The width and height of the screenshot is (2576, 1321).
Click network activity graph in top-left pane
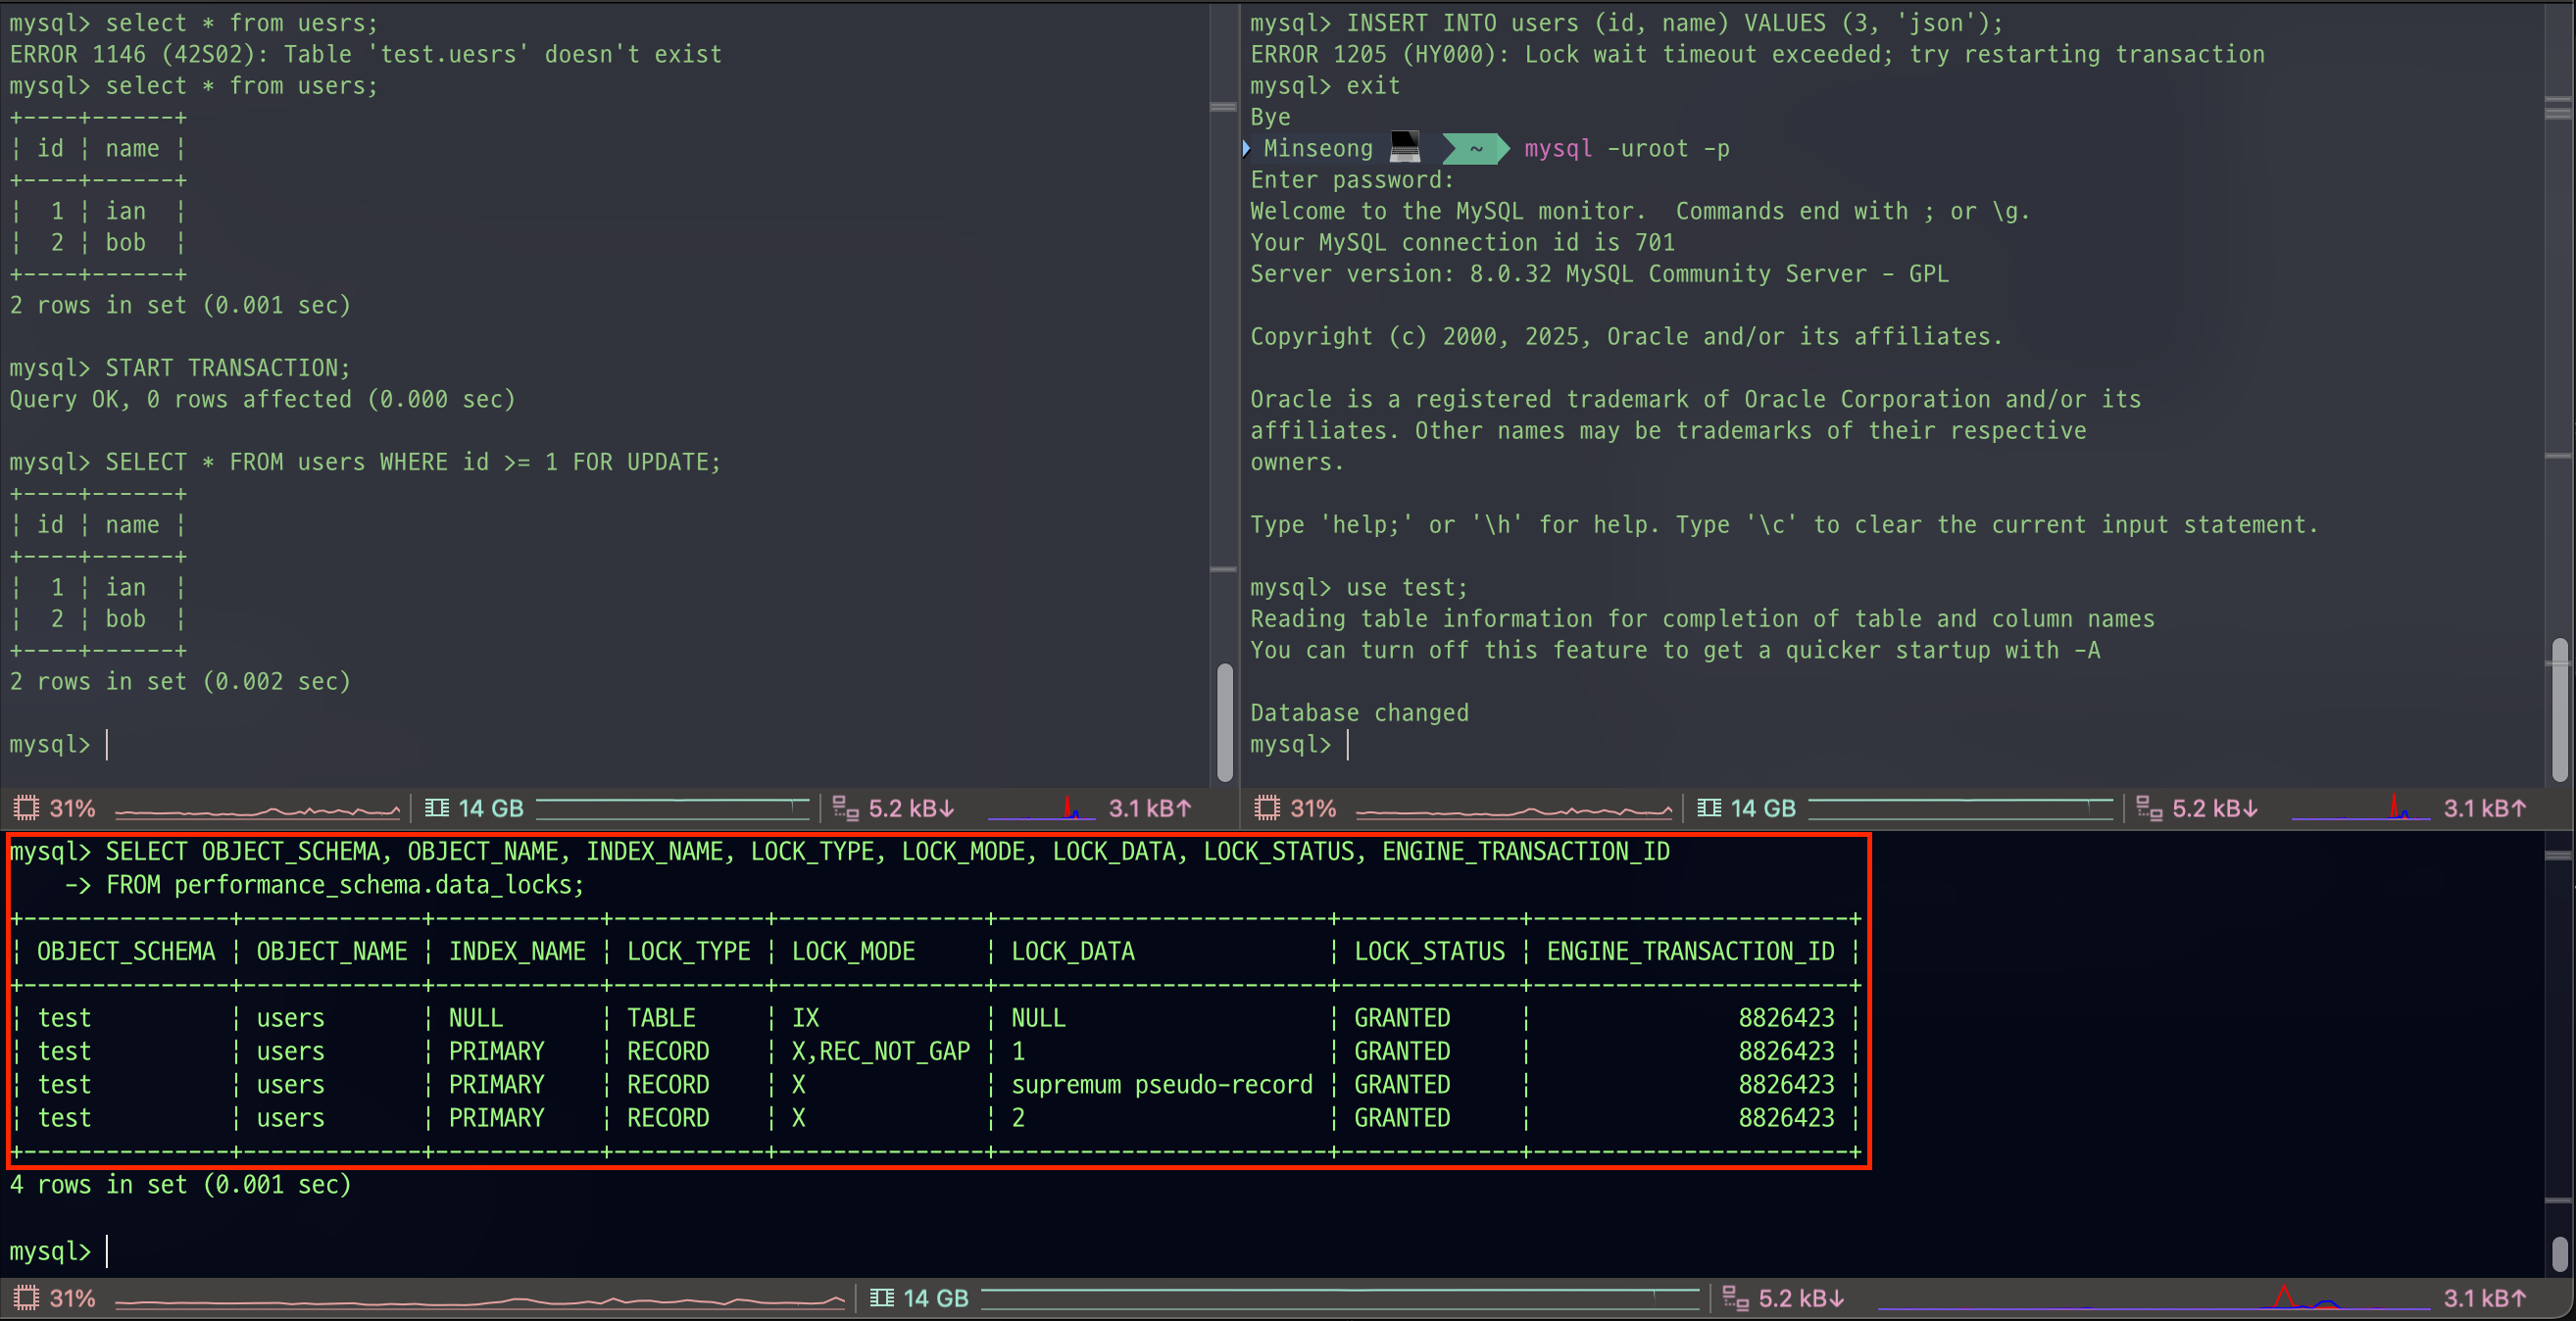[x=1040, y=808]
